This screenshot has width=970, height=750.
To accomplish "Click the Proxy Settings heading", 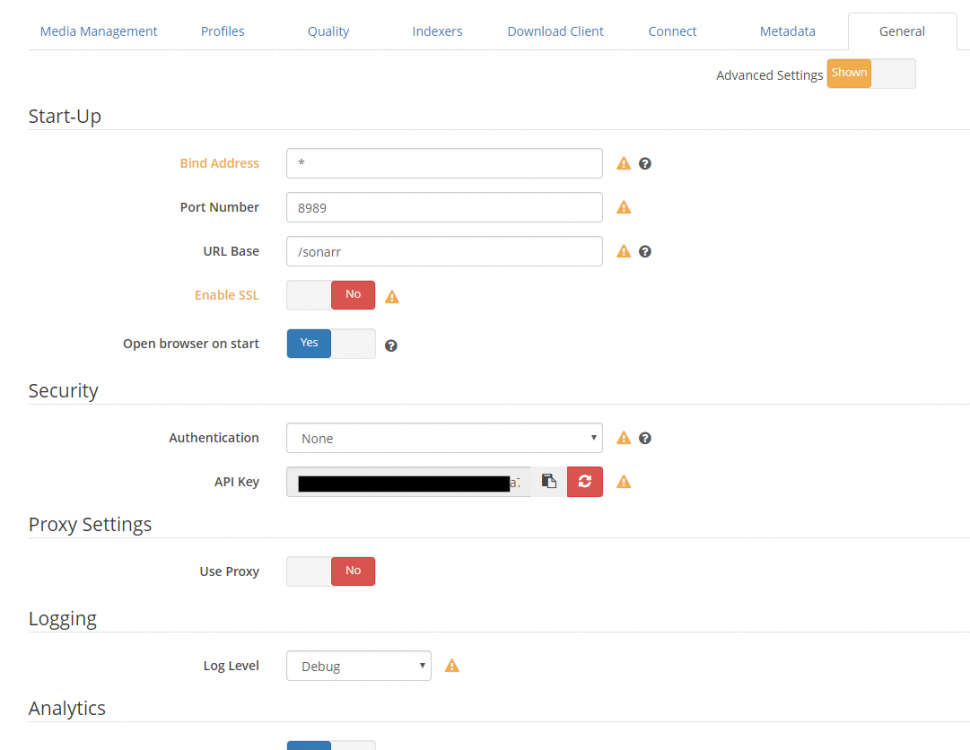I will pos(90,525).
